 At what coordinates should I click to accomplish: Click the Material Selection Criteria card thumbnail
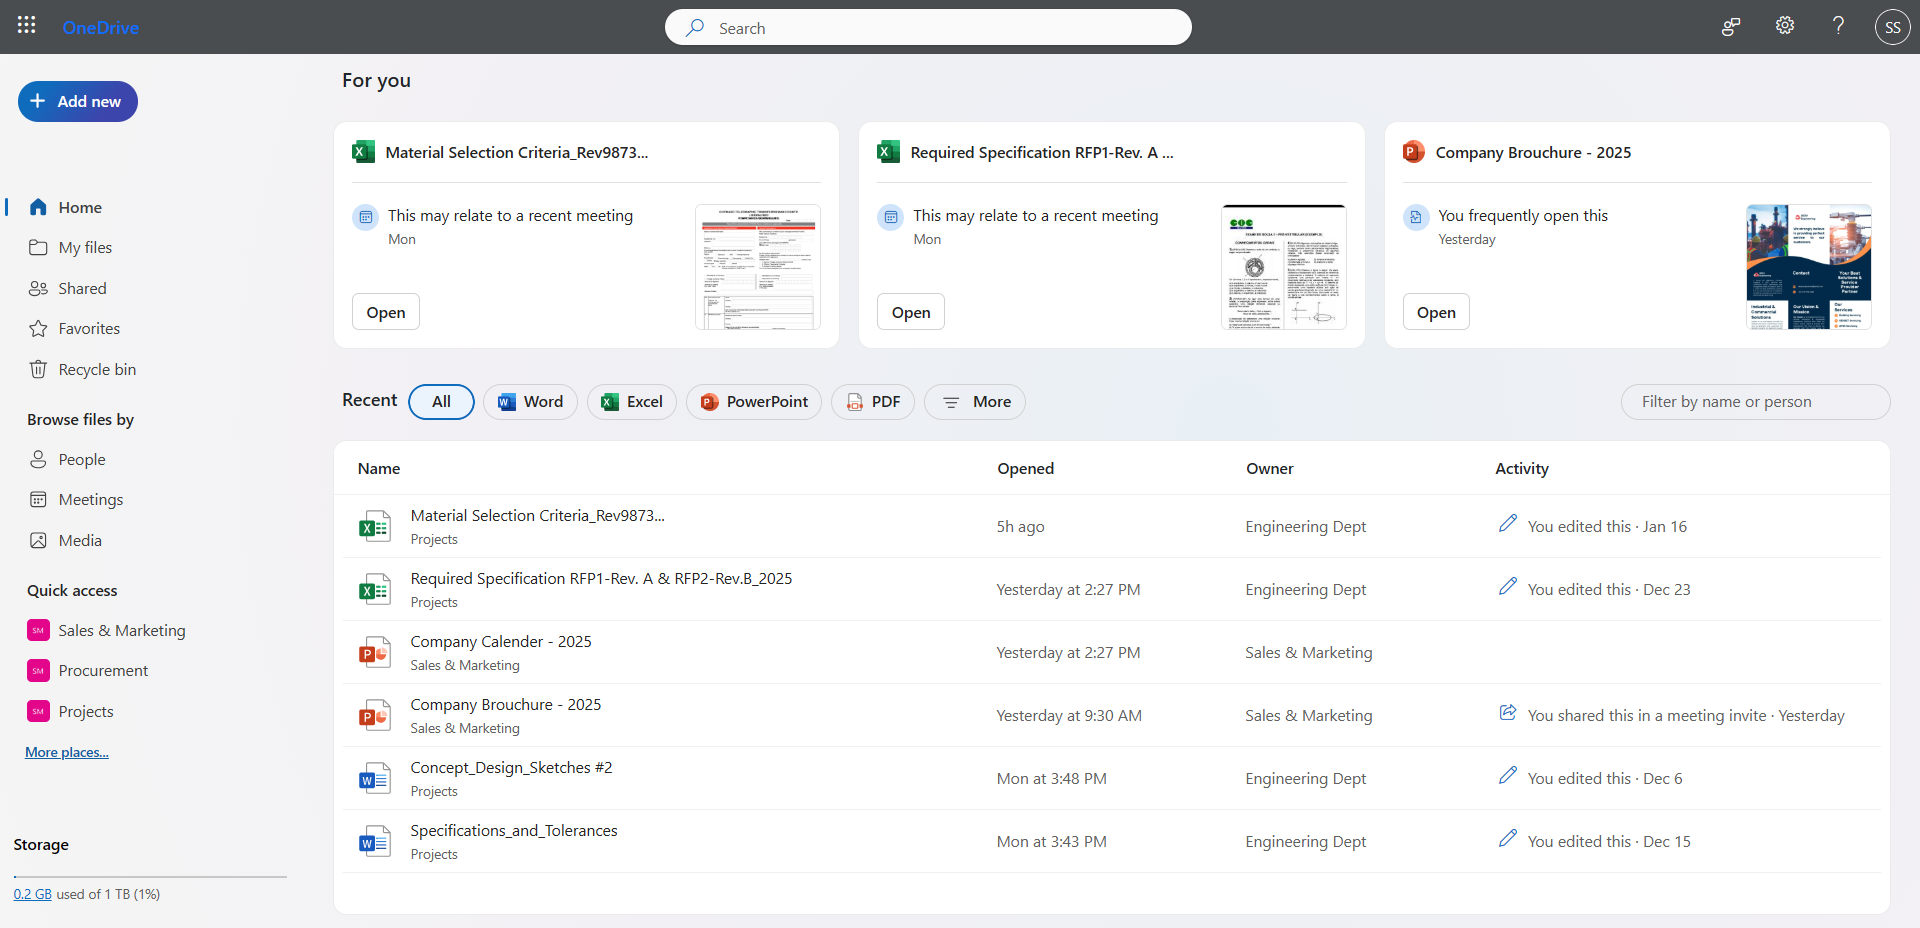click(x=758, y=267)
